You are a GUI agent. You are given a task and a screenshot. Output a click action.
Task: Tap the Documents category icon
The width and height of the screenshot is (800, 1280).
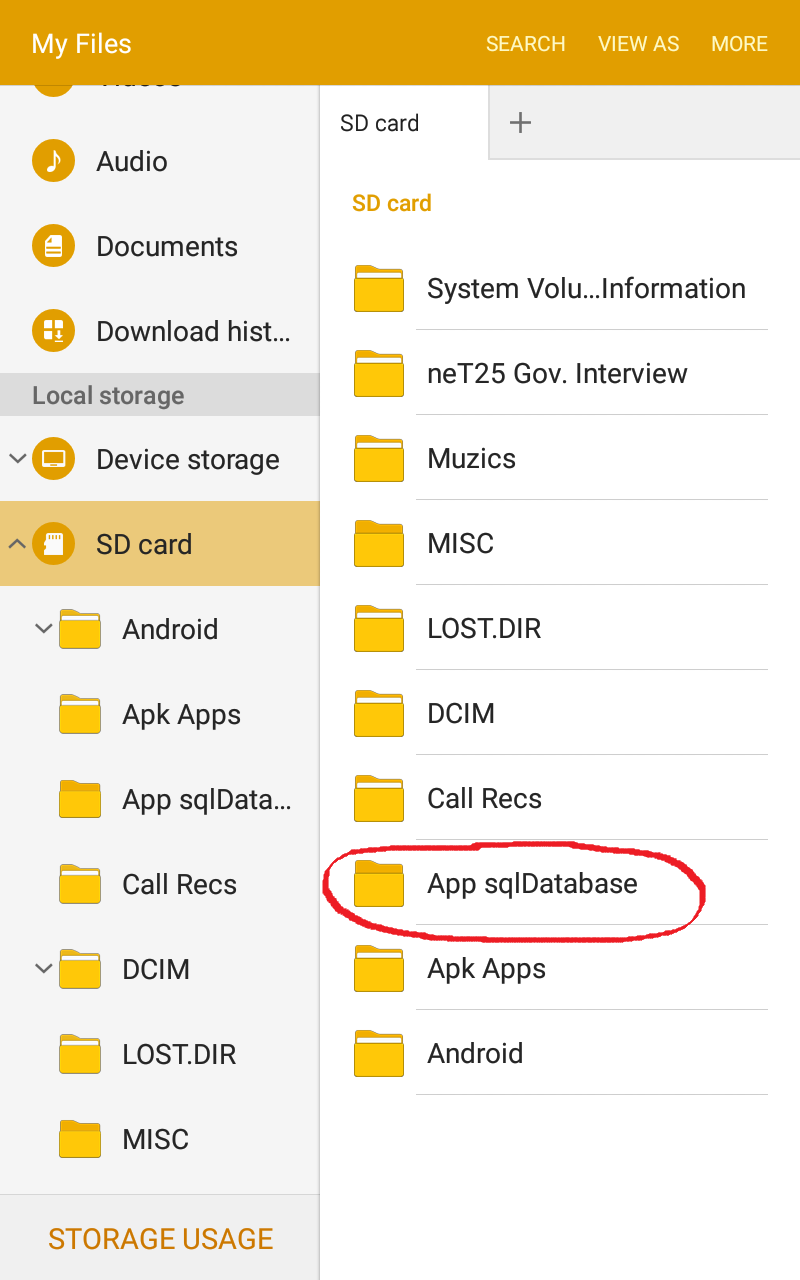click(53, 246)
